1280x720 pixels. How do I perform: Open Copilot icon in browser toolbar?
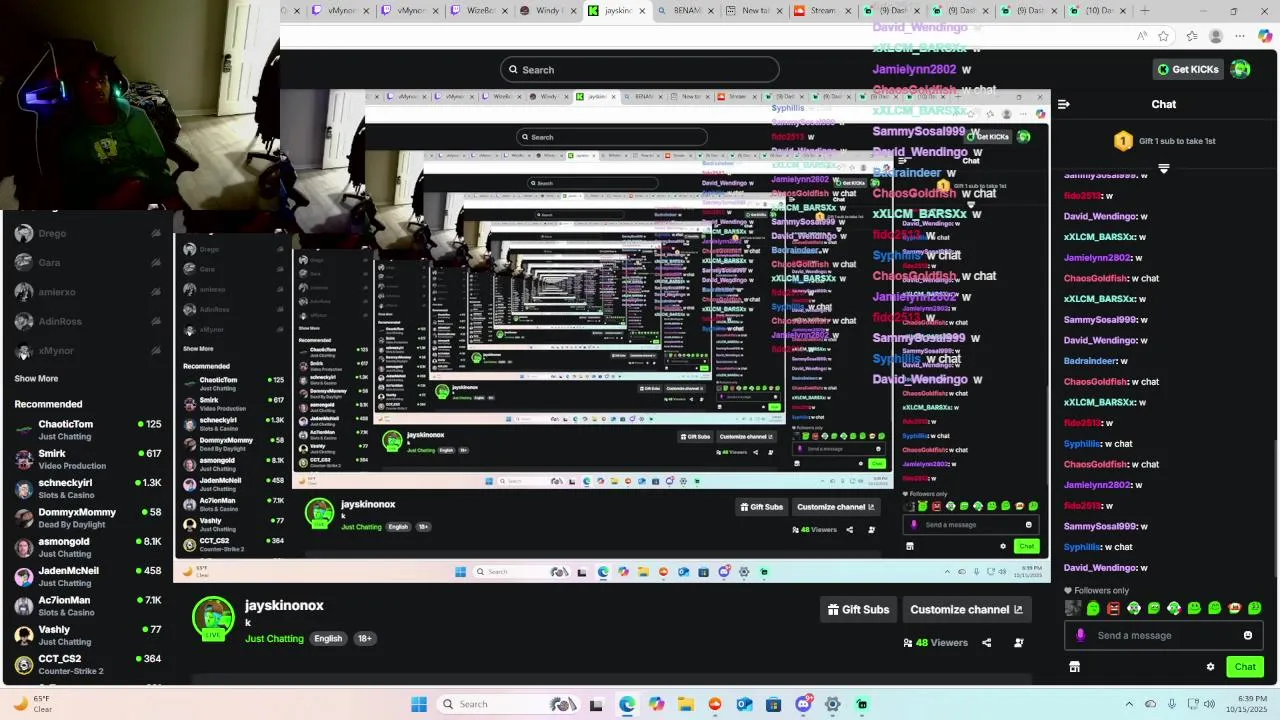tap(1265, 36)
